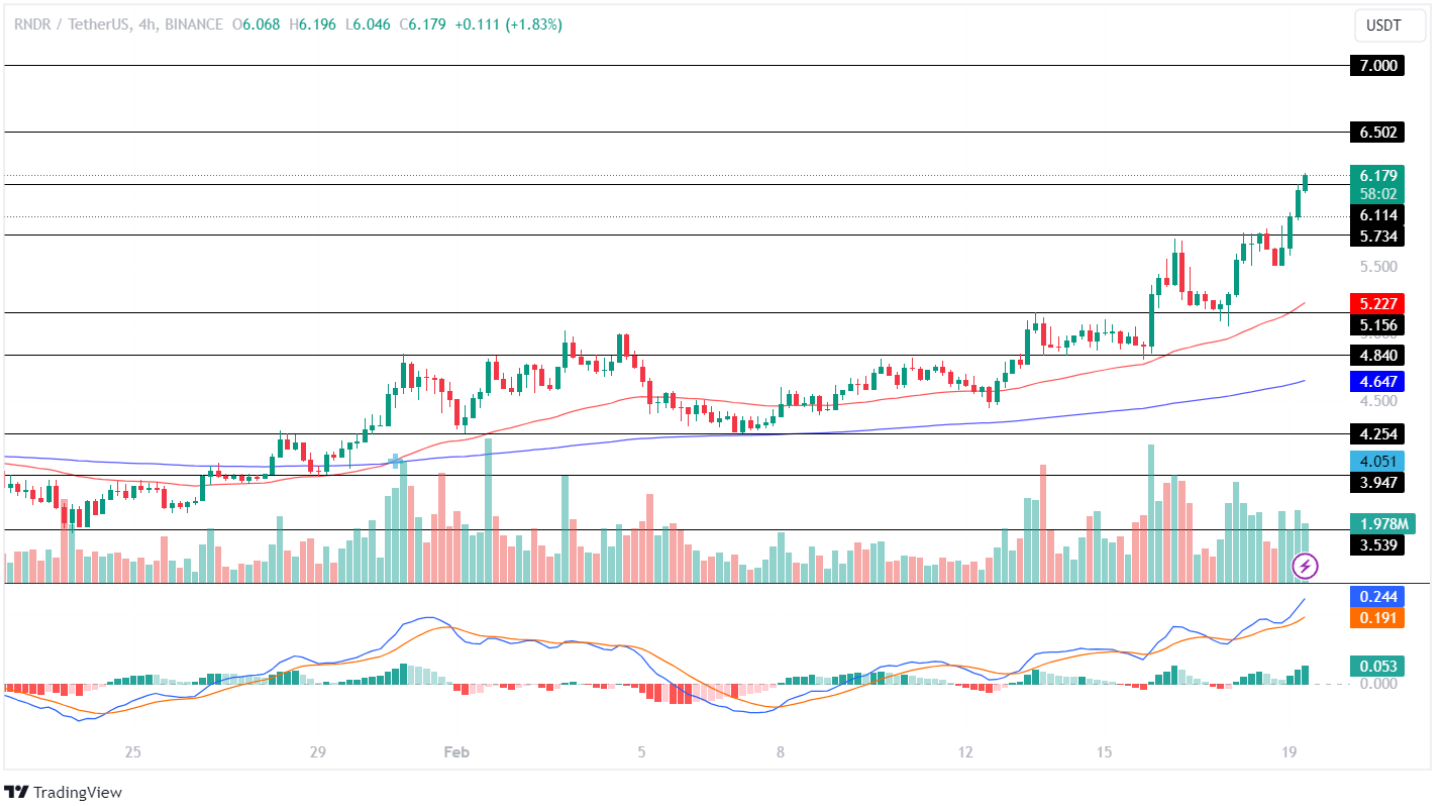Click the +0.111 (+1.83%) change value

[507, 24]
